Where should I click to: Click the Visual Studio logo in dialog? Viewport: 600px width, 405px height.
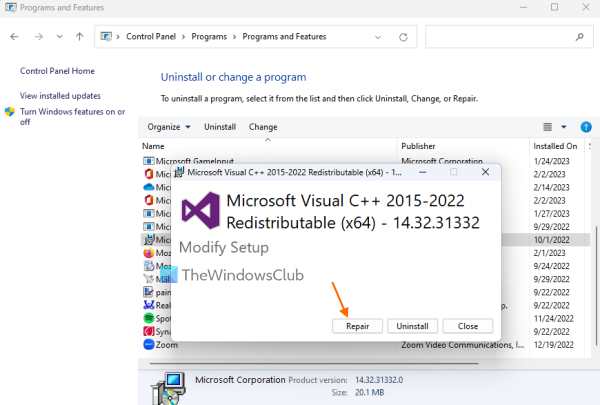coord(201,211)
